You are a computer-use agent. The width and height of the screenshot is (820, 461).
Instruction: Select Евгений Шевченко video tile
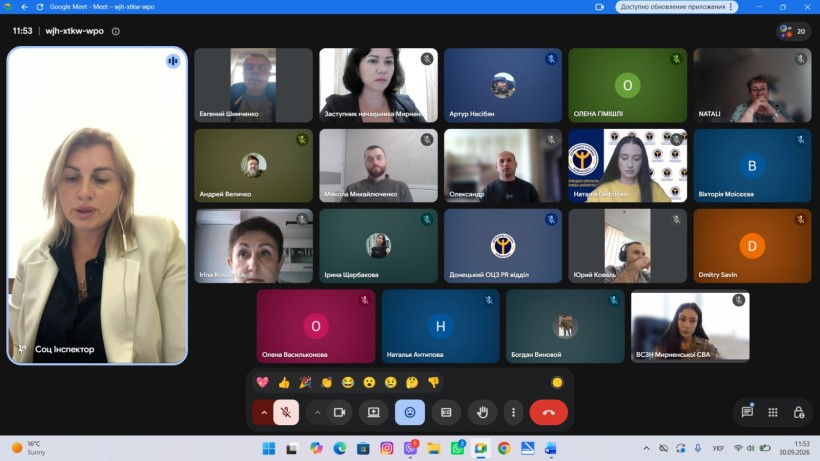[x=254, y=85]
